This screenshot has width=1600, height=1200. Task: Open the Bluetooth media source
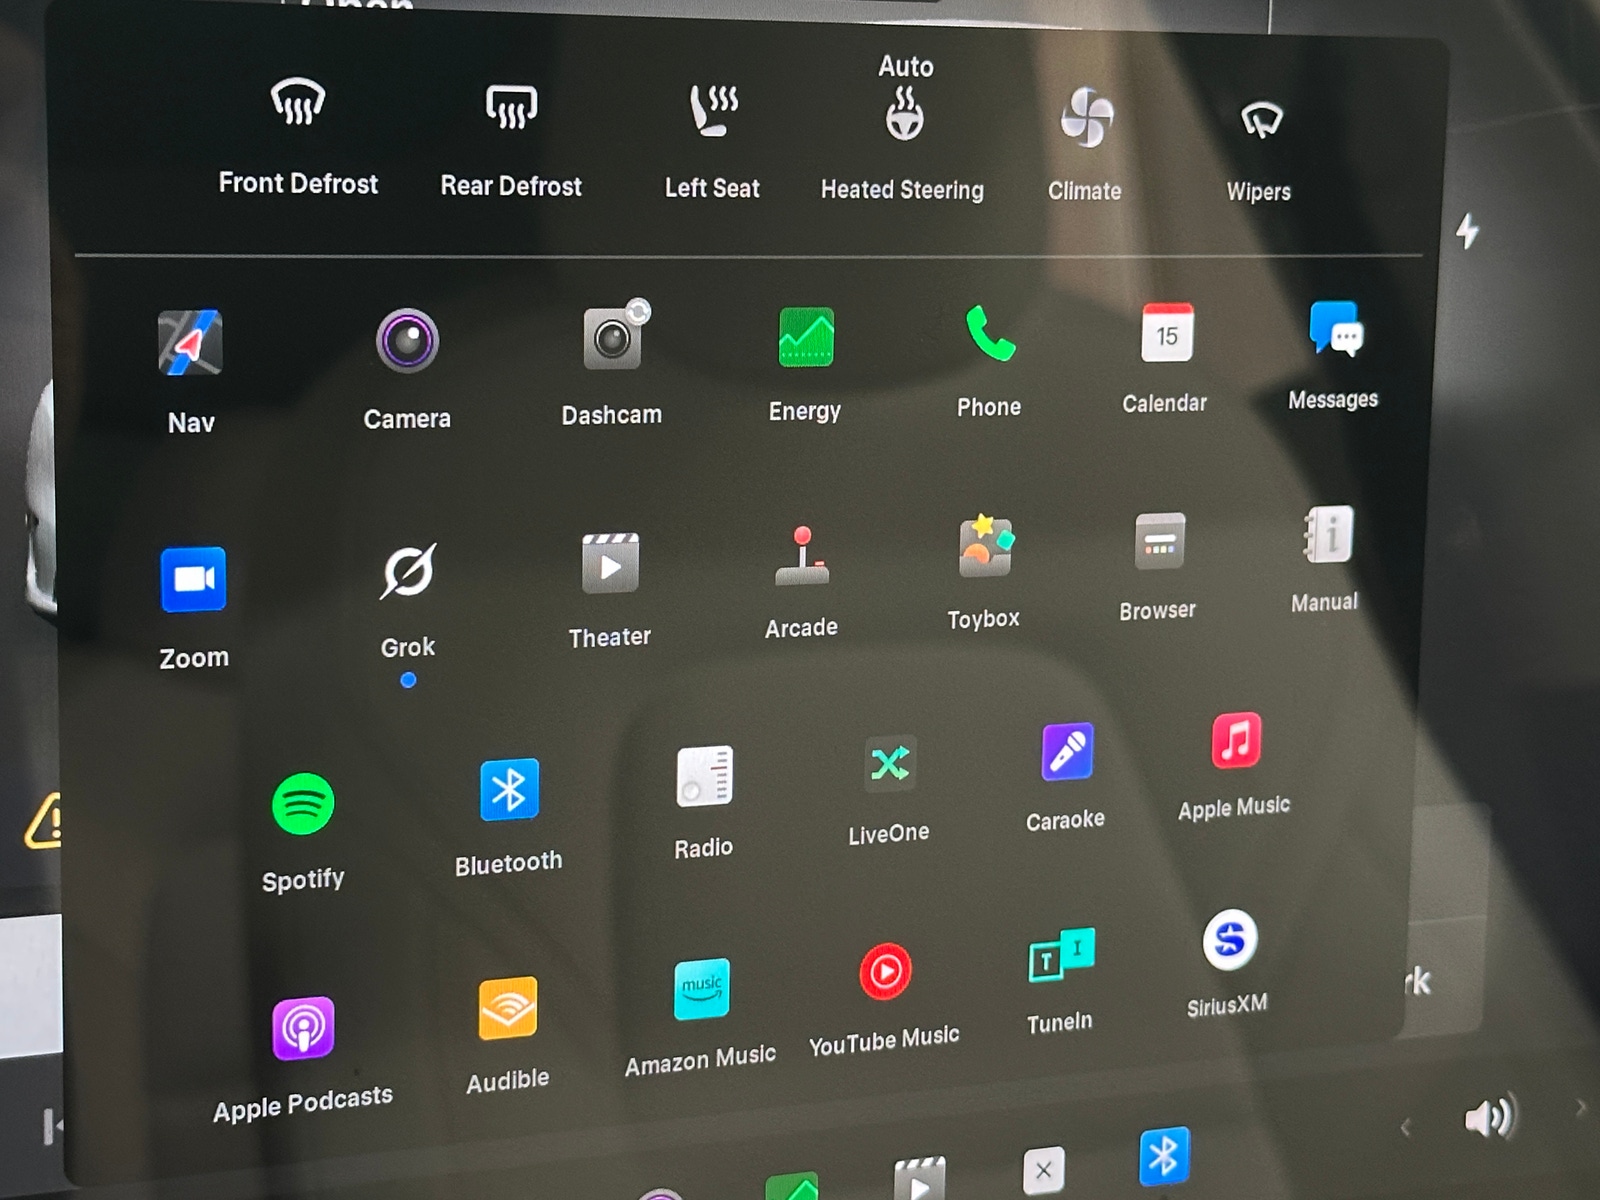coord(509,790)
